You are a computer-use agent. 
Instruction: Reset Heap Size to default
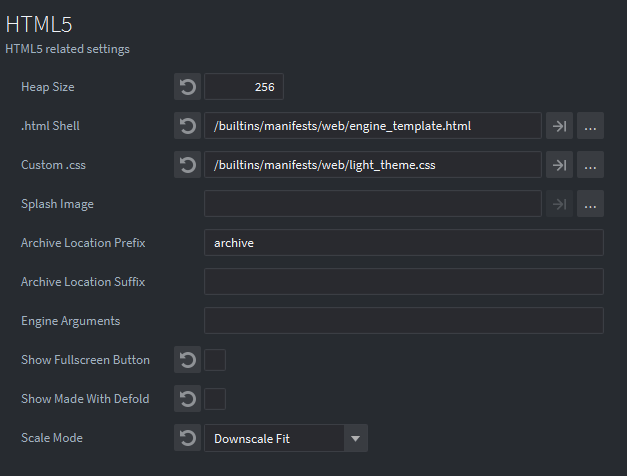(187, 87)
